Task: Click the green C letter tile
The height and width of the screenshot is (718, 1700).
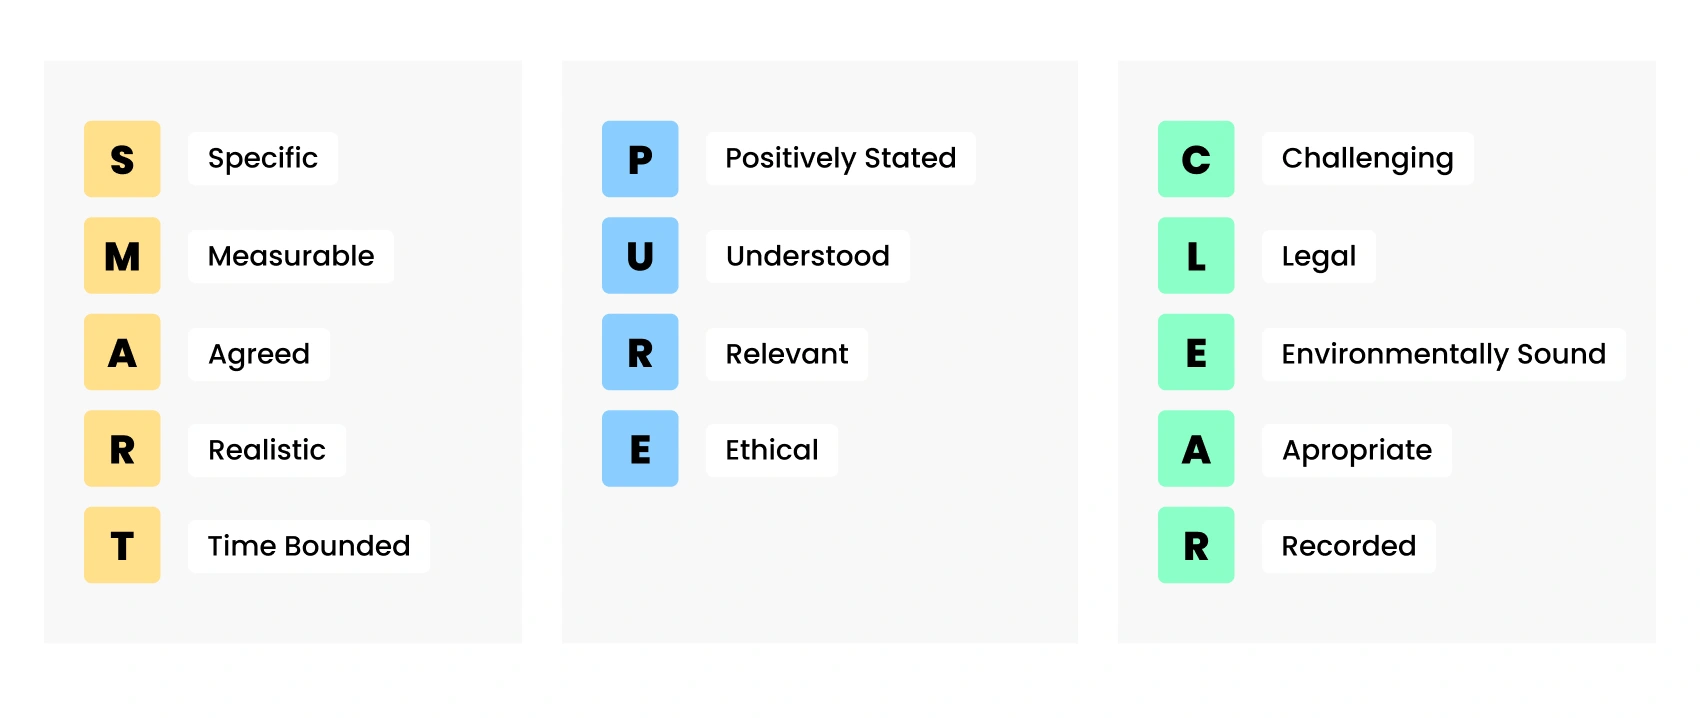Action: (x=1196, y=159)
